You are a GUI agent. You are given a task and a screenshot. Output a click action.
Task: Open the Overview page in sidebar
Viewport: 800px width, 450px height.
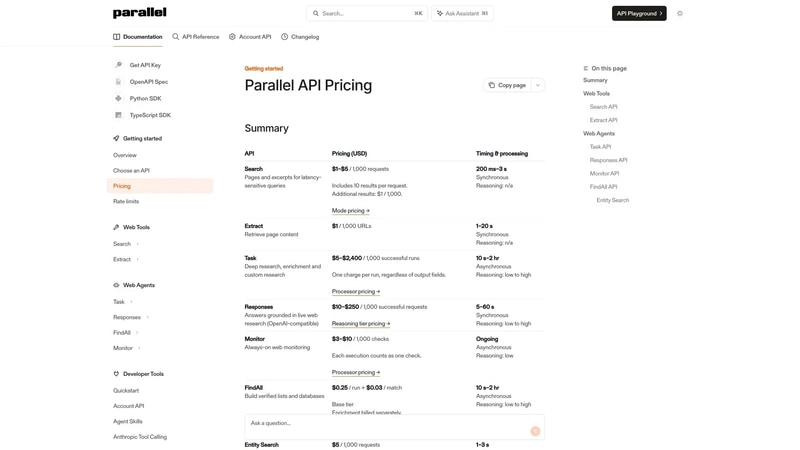tap(125, 155)
